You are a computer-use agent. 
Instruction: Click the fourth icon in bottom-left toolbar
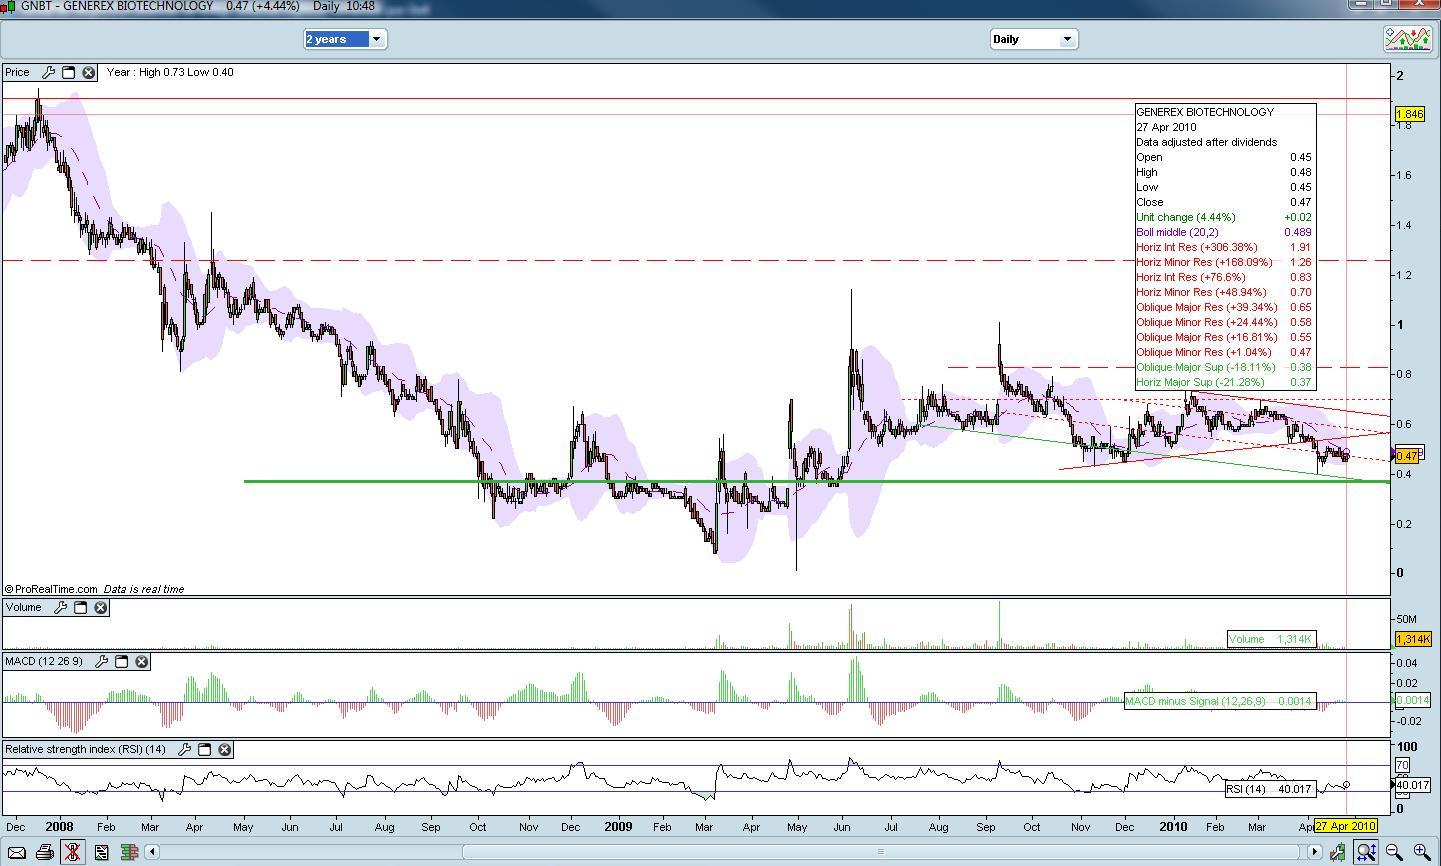101,852
